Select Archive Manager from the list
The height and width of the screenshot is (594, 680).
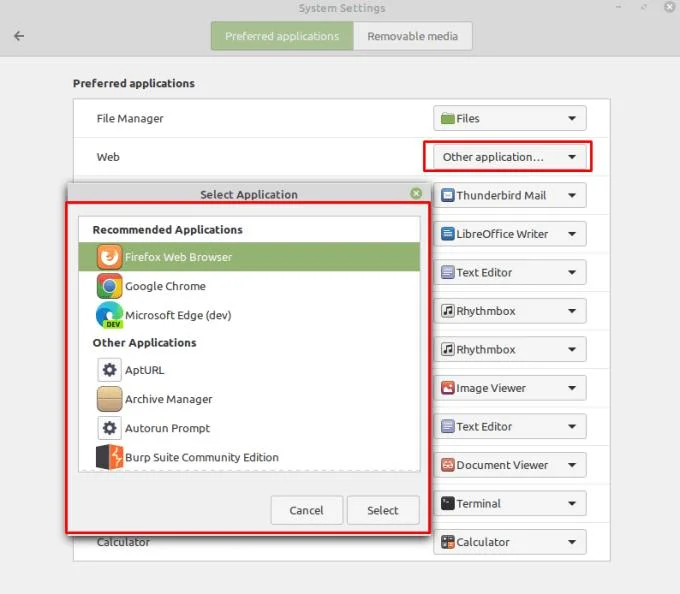pyautogui.click(x=249, y=399)
